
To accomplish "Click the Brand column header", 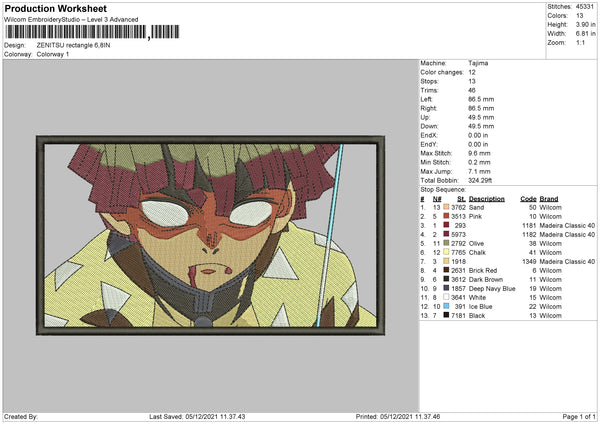I will point(549,199).
